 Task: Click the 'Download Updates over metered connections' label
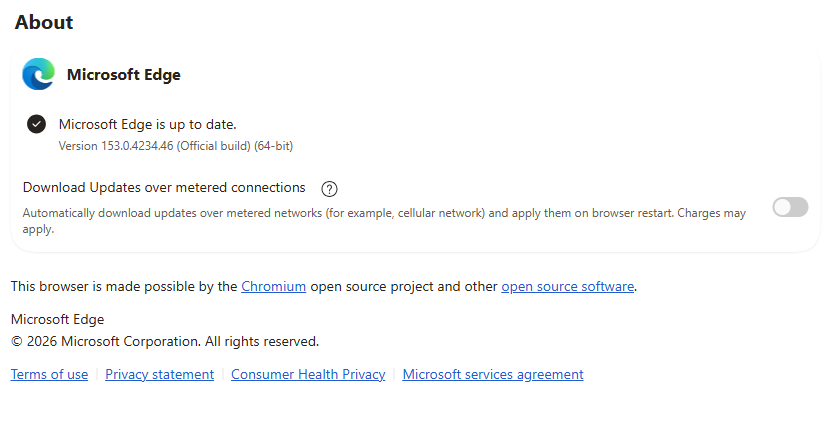click(x=164, y=187)
